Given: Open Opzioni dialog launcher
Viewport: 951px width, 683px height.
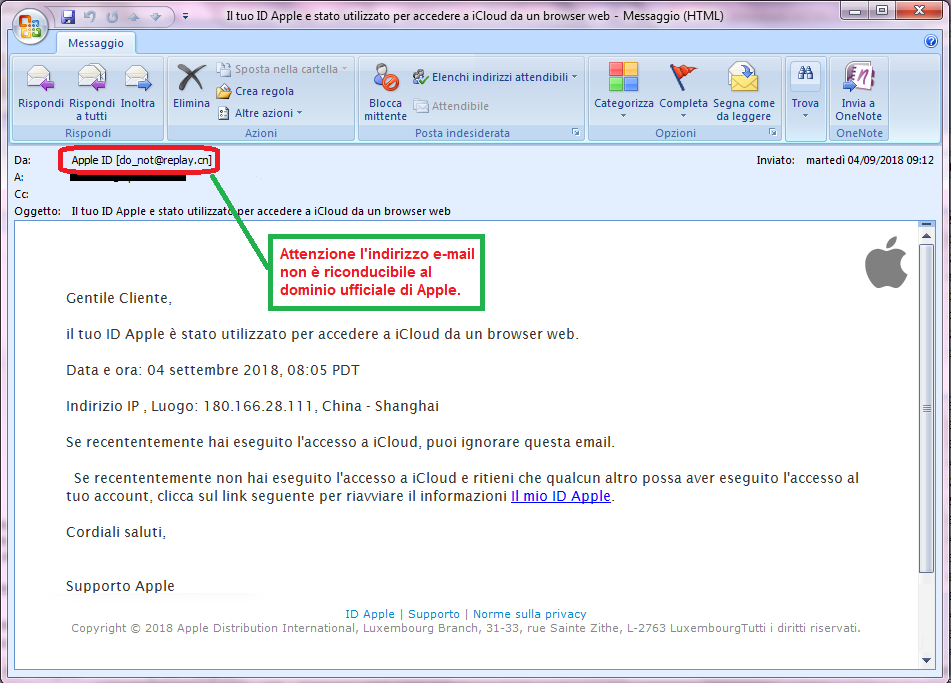Looking at the screenshot, I should 773,132.
